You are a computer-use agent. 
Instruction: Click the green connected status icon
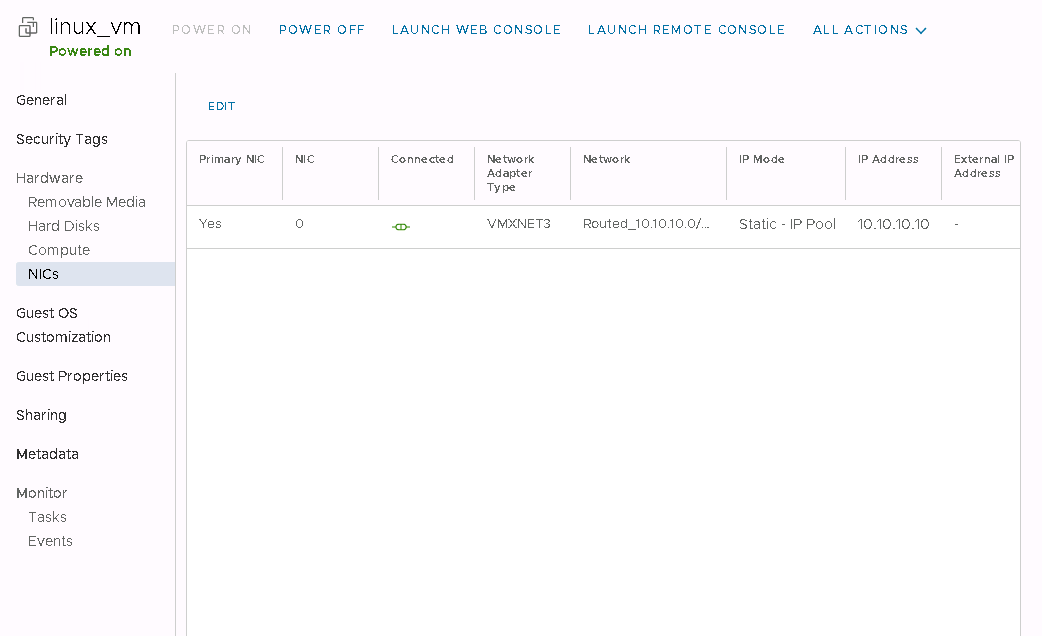400,227
